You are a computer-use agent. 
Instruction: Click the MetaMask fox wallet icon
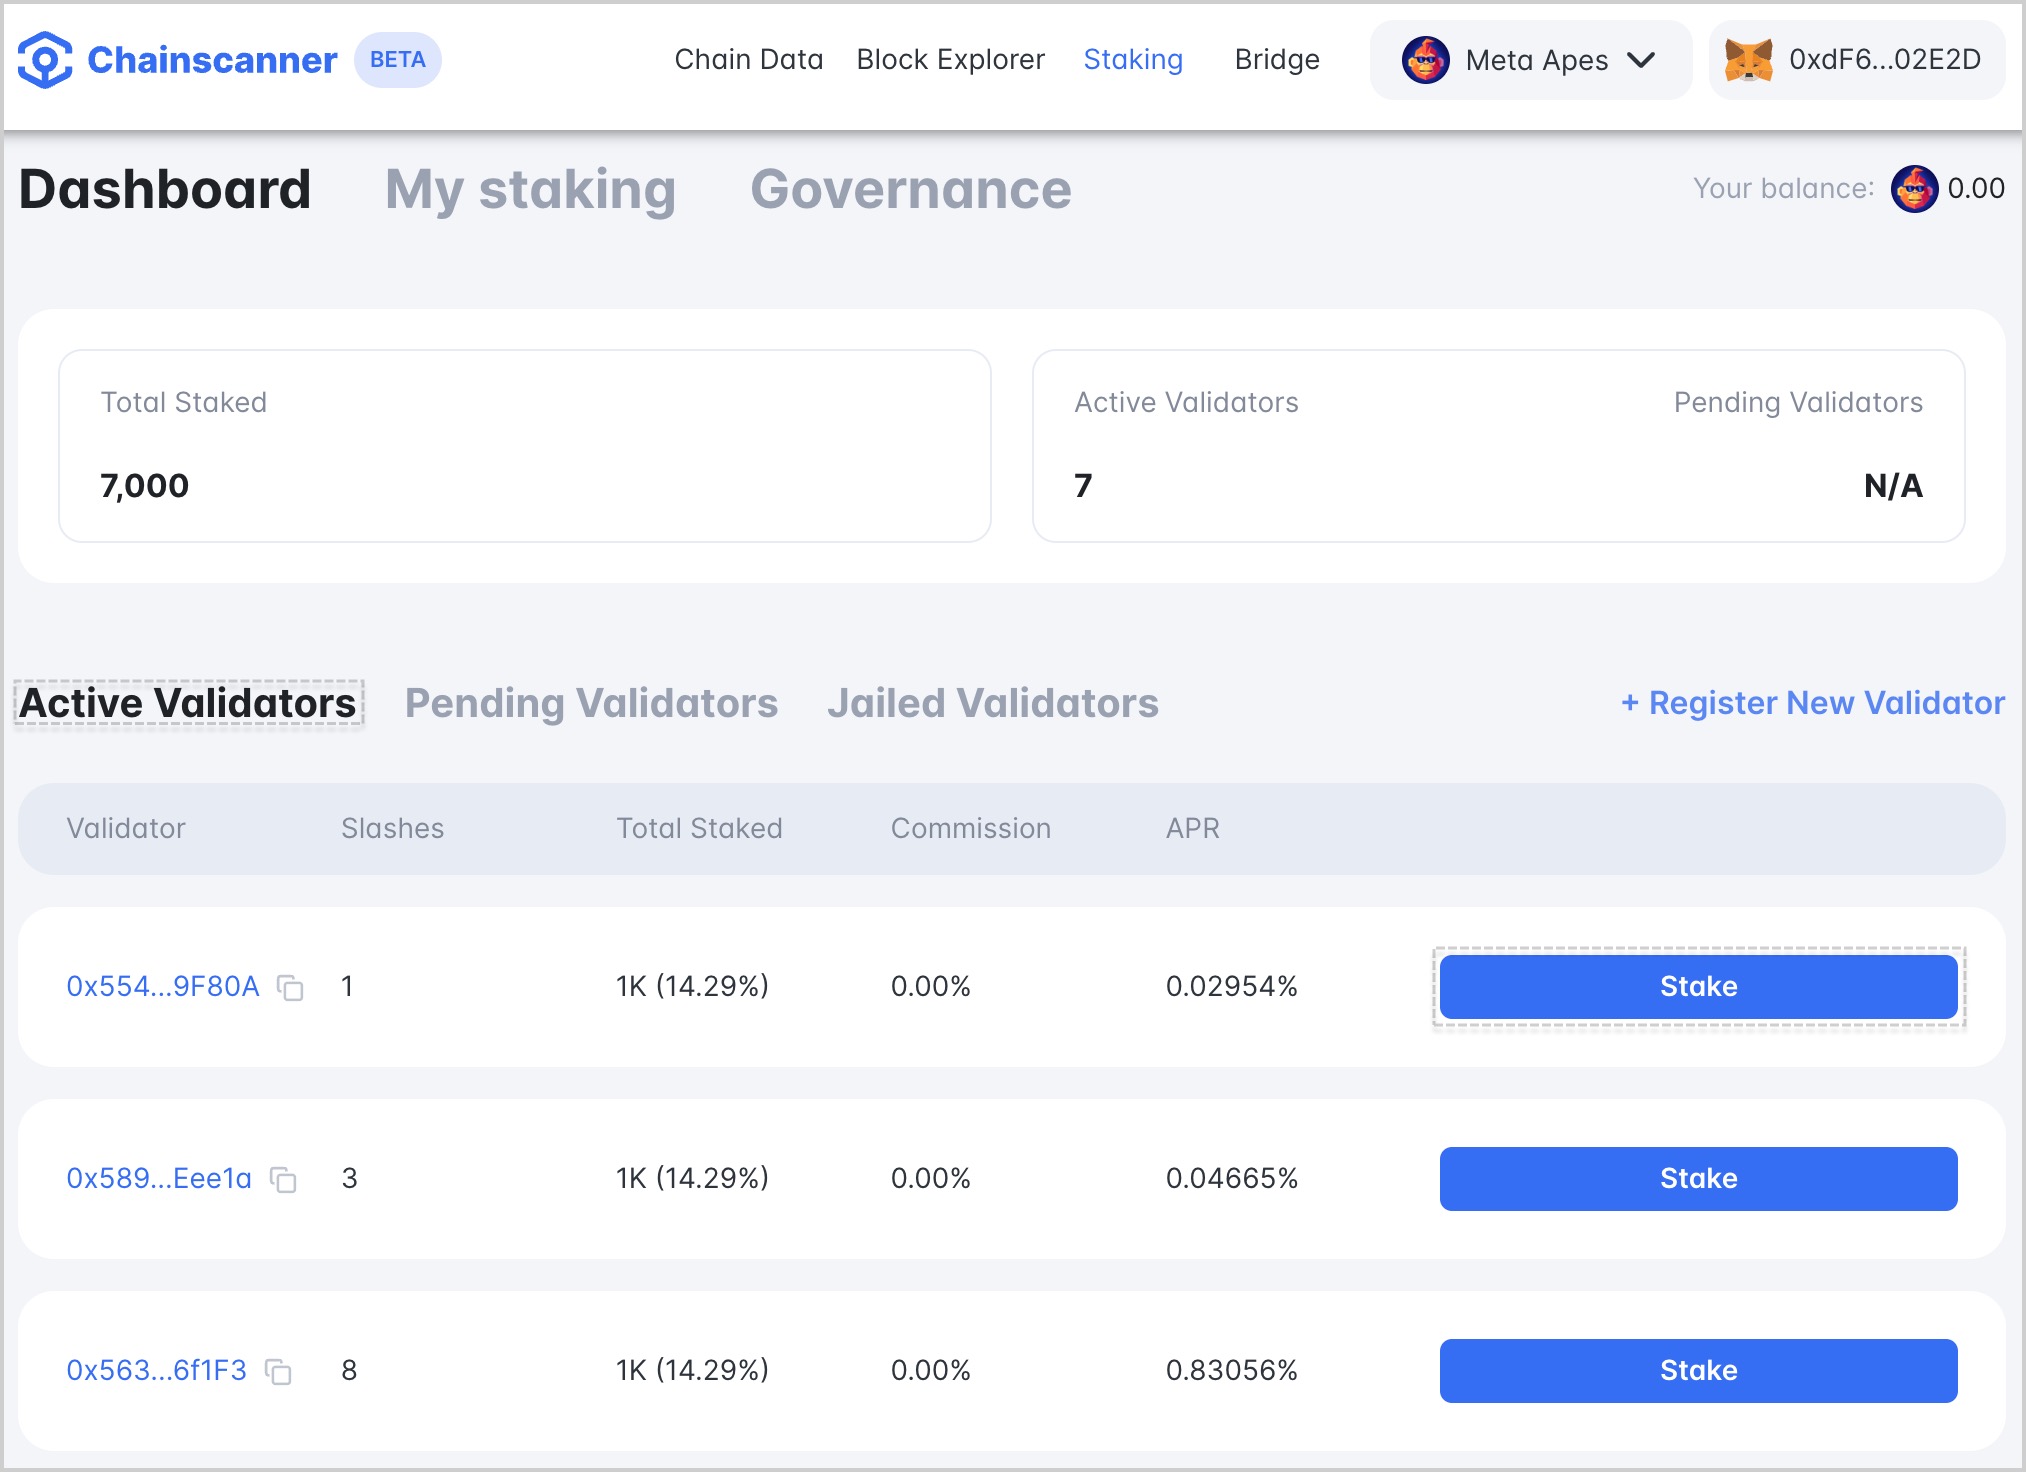pos(1749,60)
